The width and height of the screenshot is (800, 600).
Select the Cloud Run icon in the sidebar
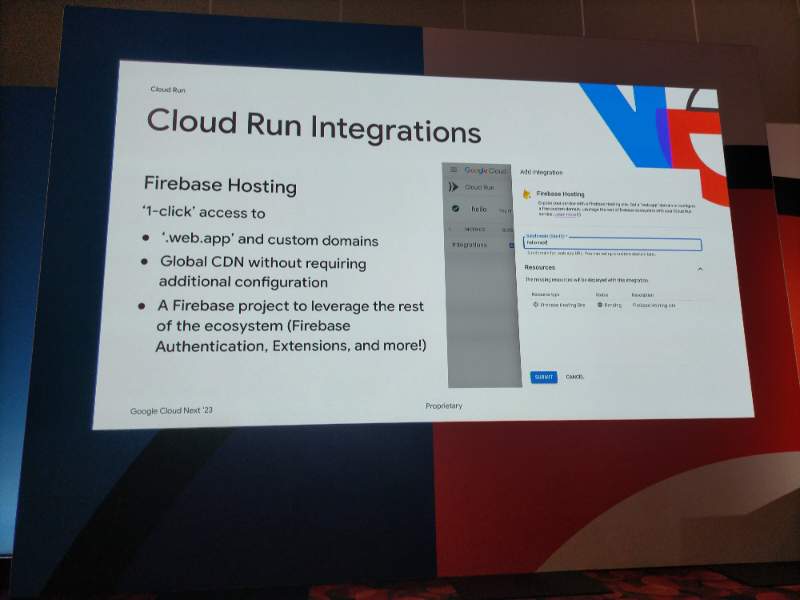click(x=453, y=186)
